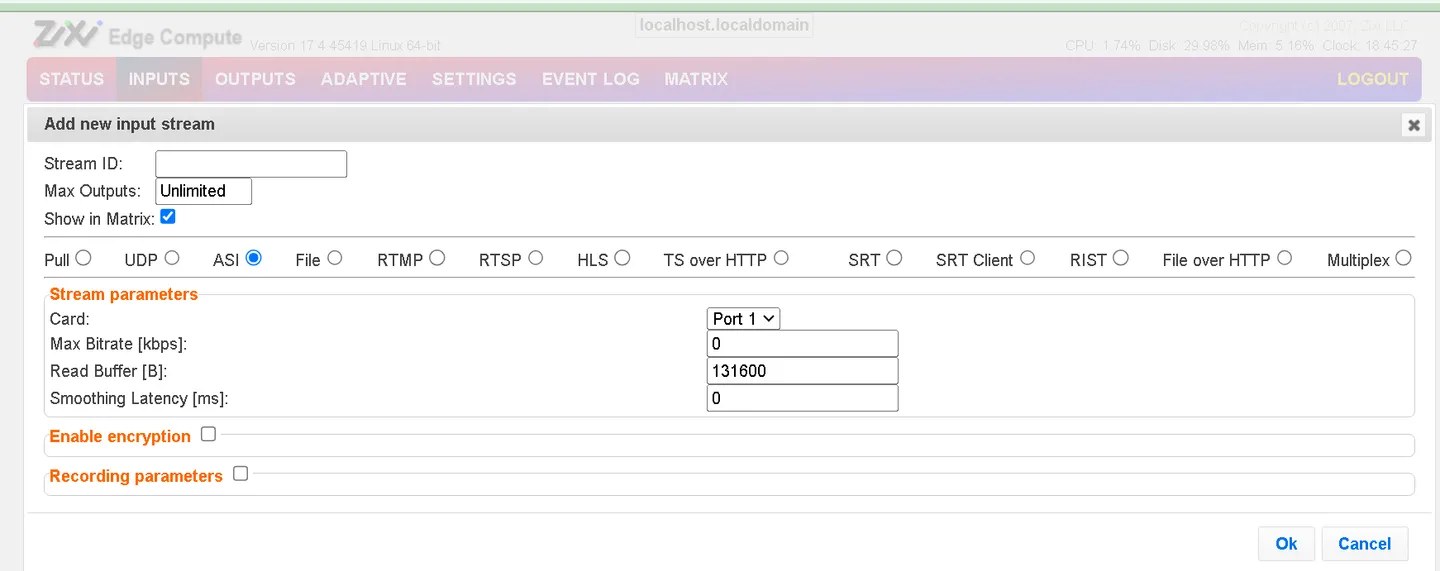Close the Add new input stream dialog
This screenshot has height=571, width=1440.
tap(1413, 125)
